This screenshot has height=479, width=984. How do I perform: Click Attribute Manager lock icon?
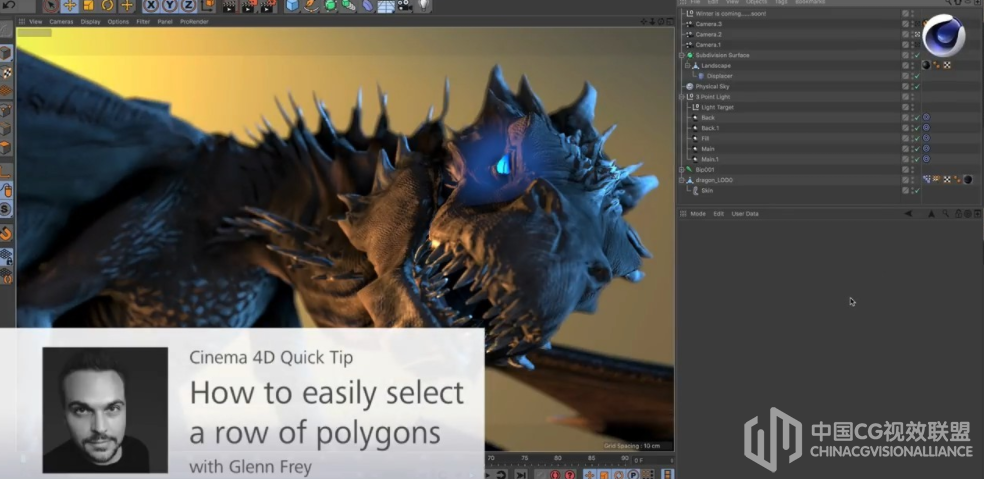tap(958, 214)
